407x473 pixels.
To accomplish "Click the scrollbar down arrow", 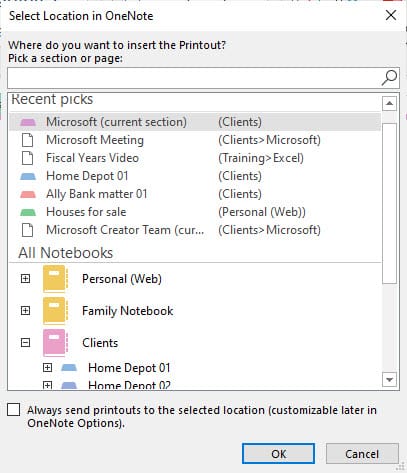I will point(389,379).
